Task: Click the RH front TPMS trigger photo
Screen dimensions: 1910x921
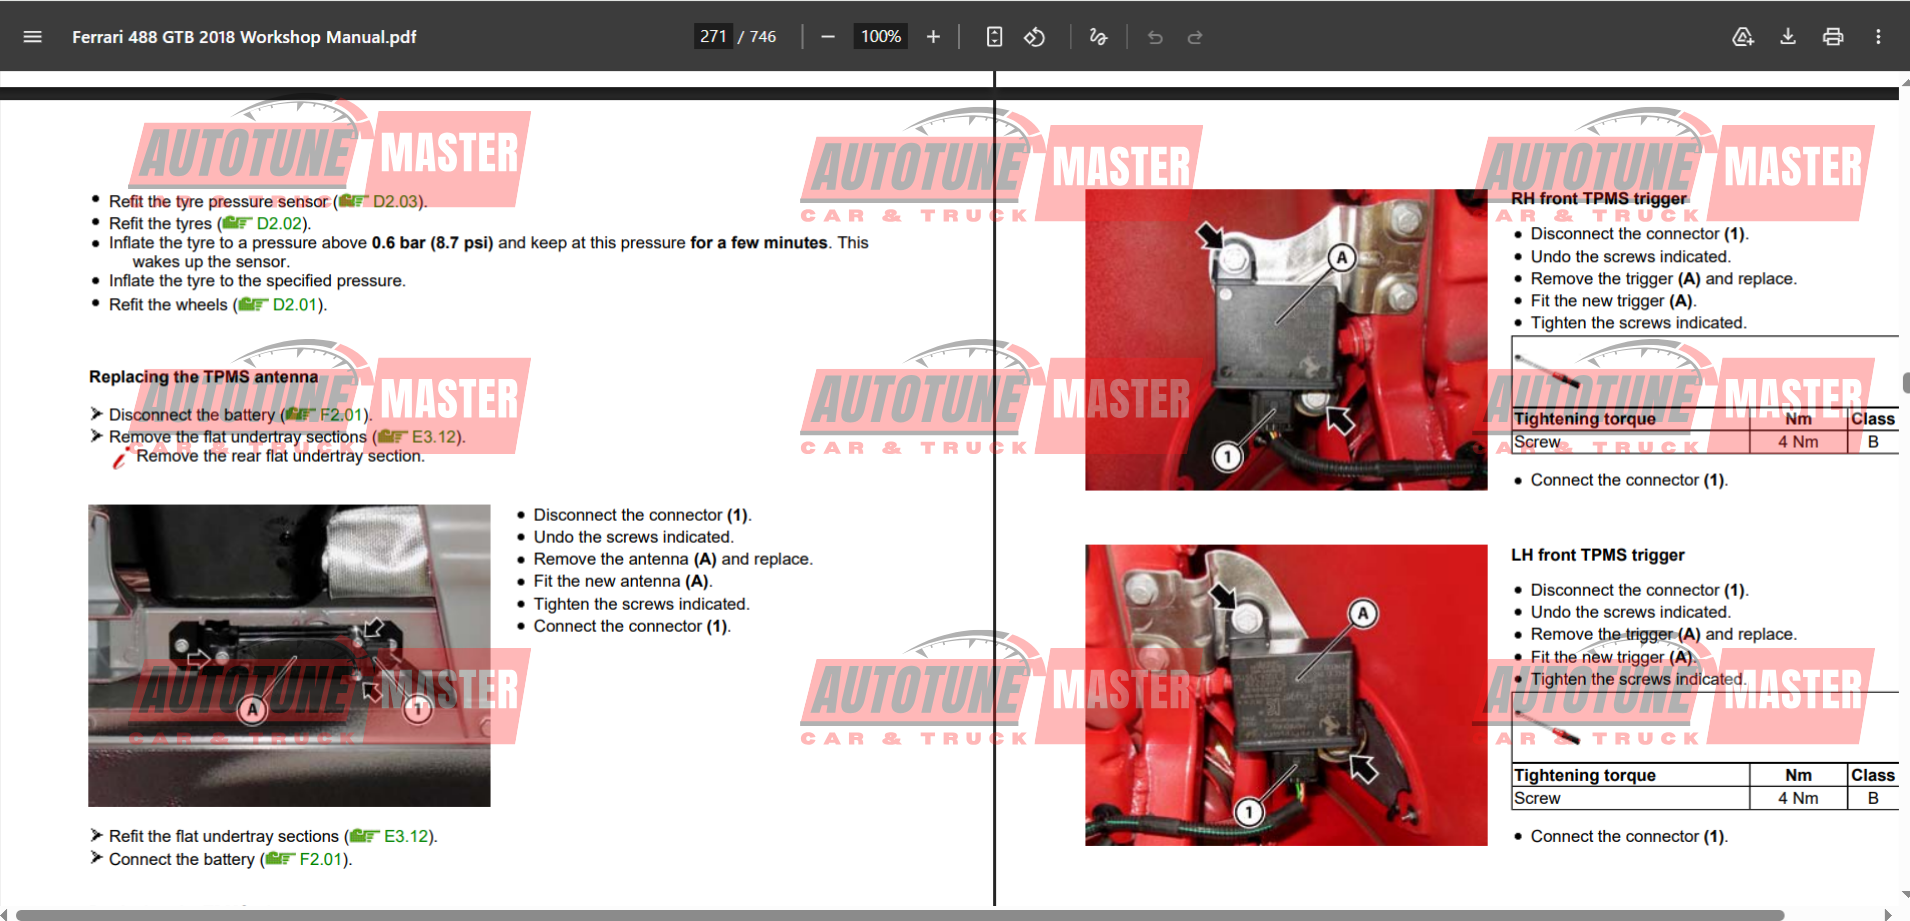Action: [1286, 340]
